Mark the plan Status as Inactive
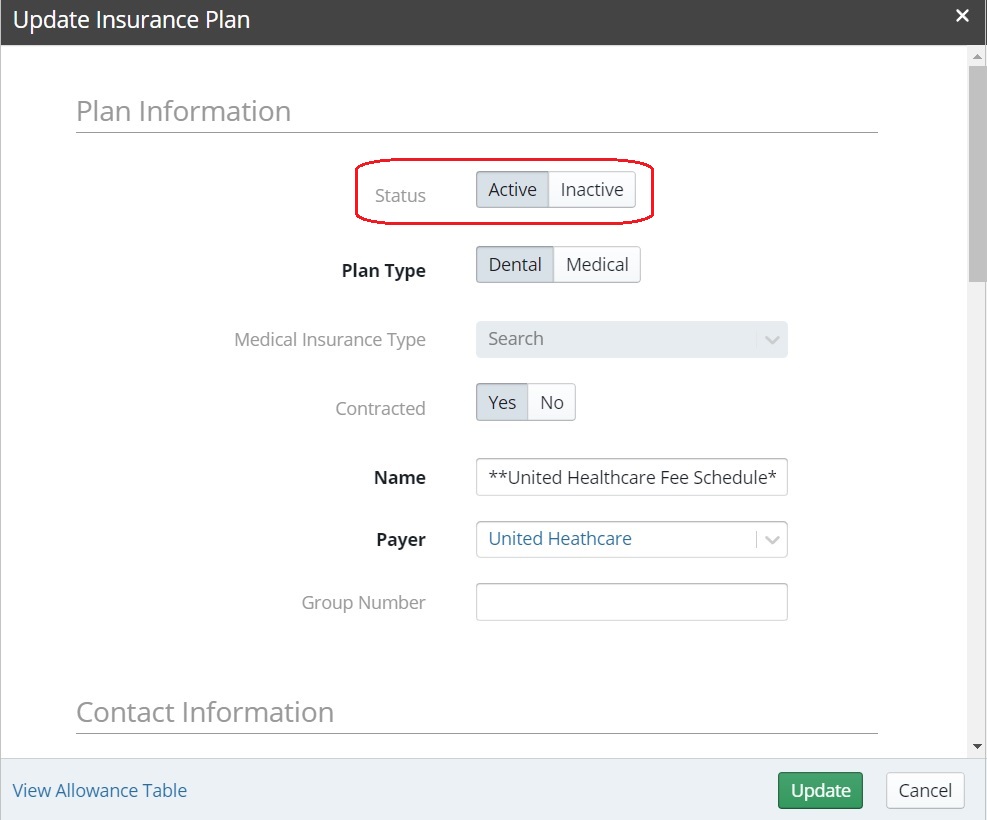 click(x=591, y=189)
